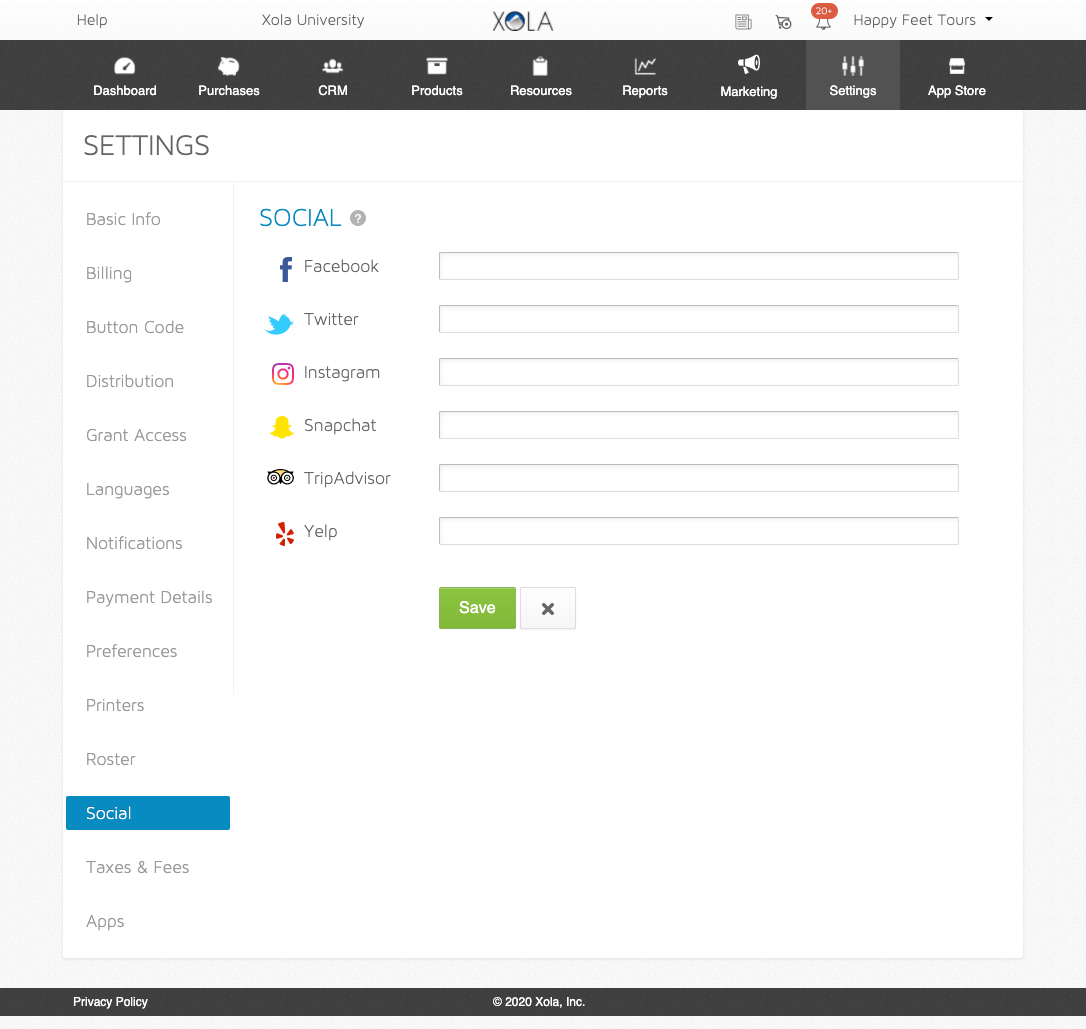Open Button Code settings section
1086x1029 pixels.
click(135, 328)
